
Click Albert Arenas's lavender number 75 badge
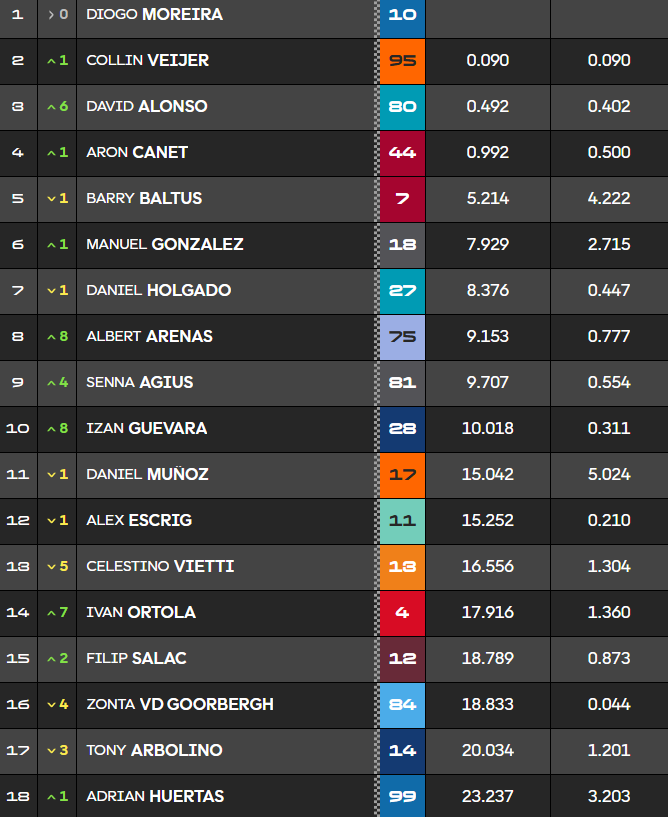(402, 337)
